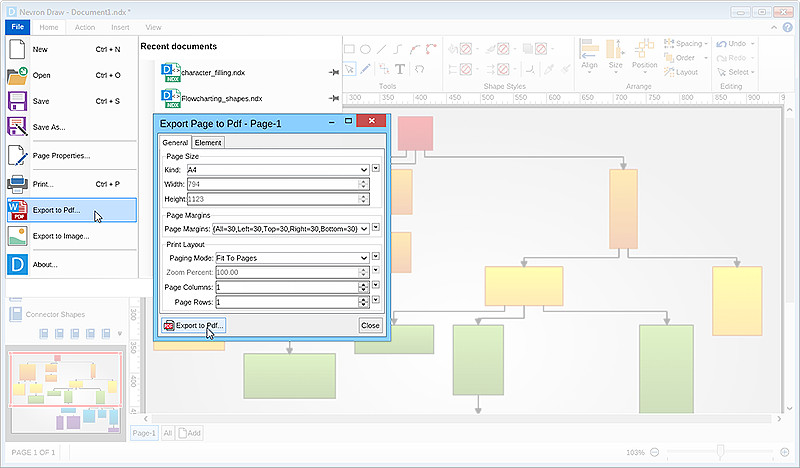Screen dimensions: 800x468
Task: Select the General tab in export dialog
Action: click(175, 142)
